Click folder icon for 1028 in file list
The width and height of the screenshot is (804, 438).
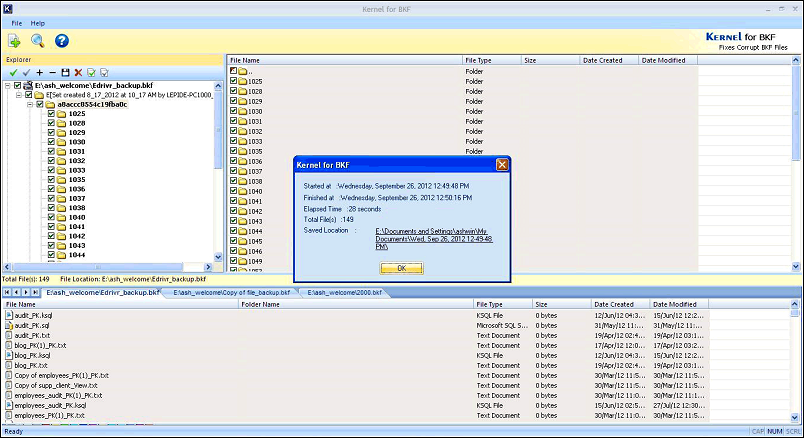pos(243,91)
